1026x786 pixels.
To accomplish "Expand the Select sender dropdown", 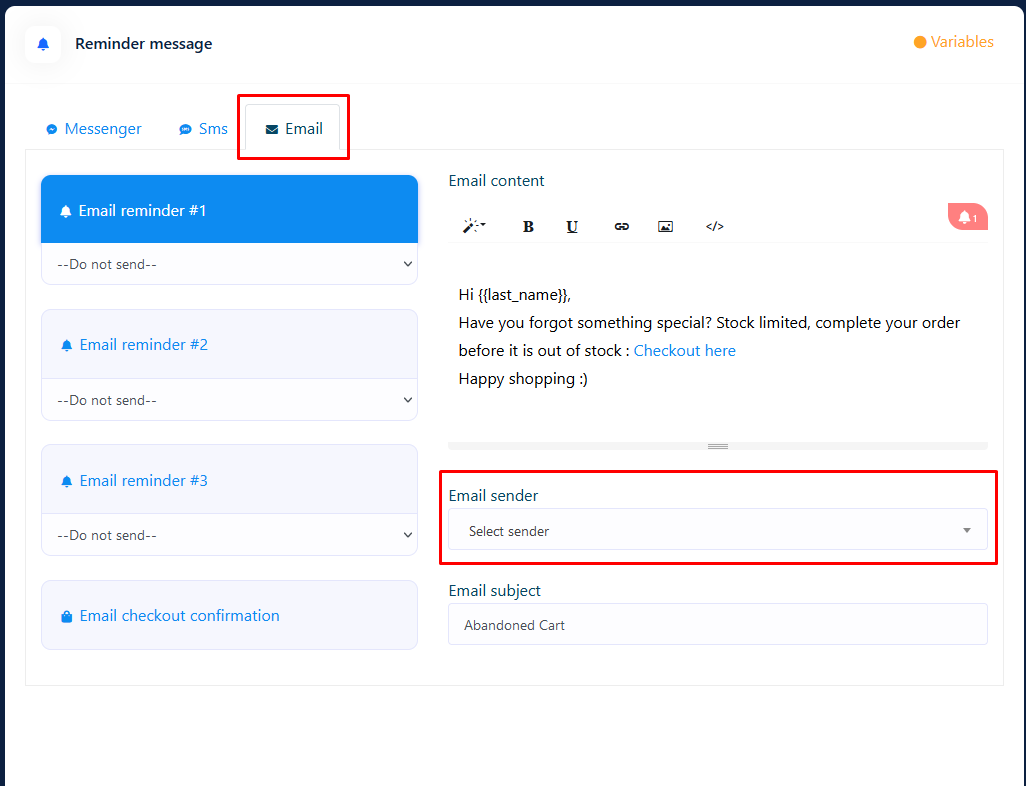I will point(717,531).
